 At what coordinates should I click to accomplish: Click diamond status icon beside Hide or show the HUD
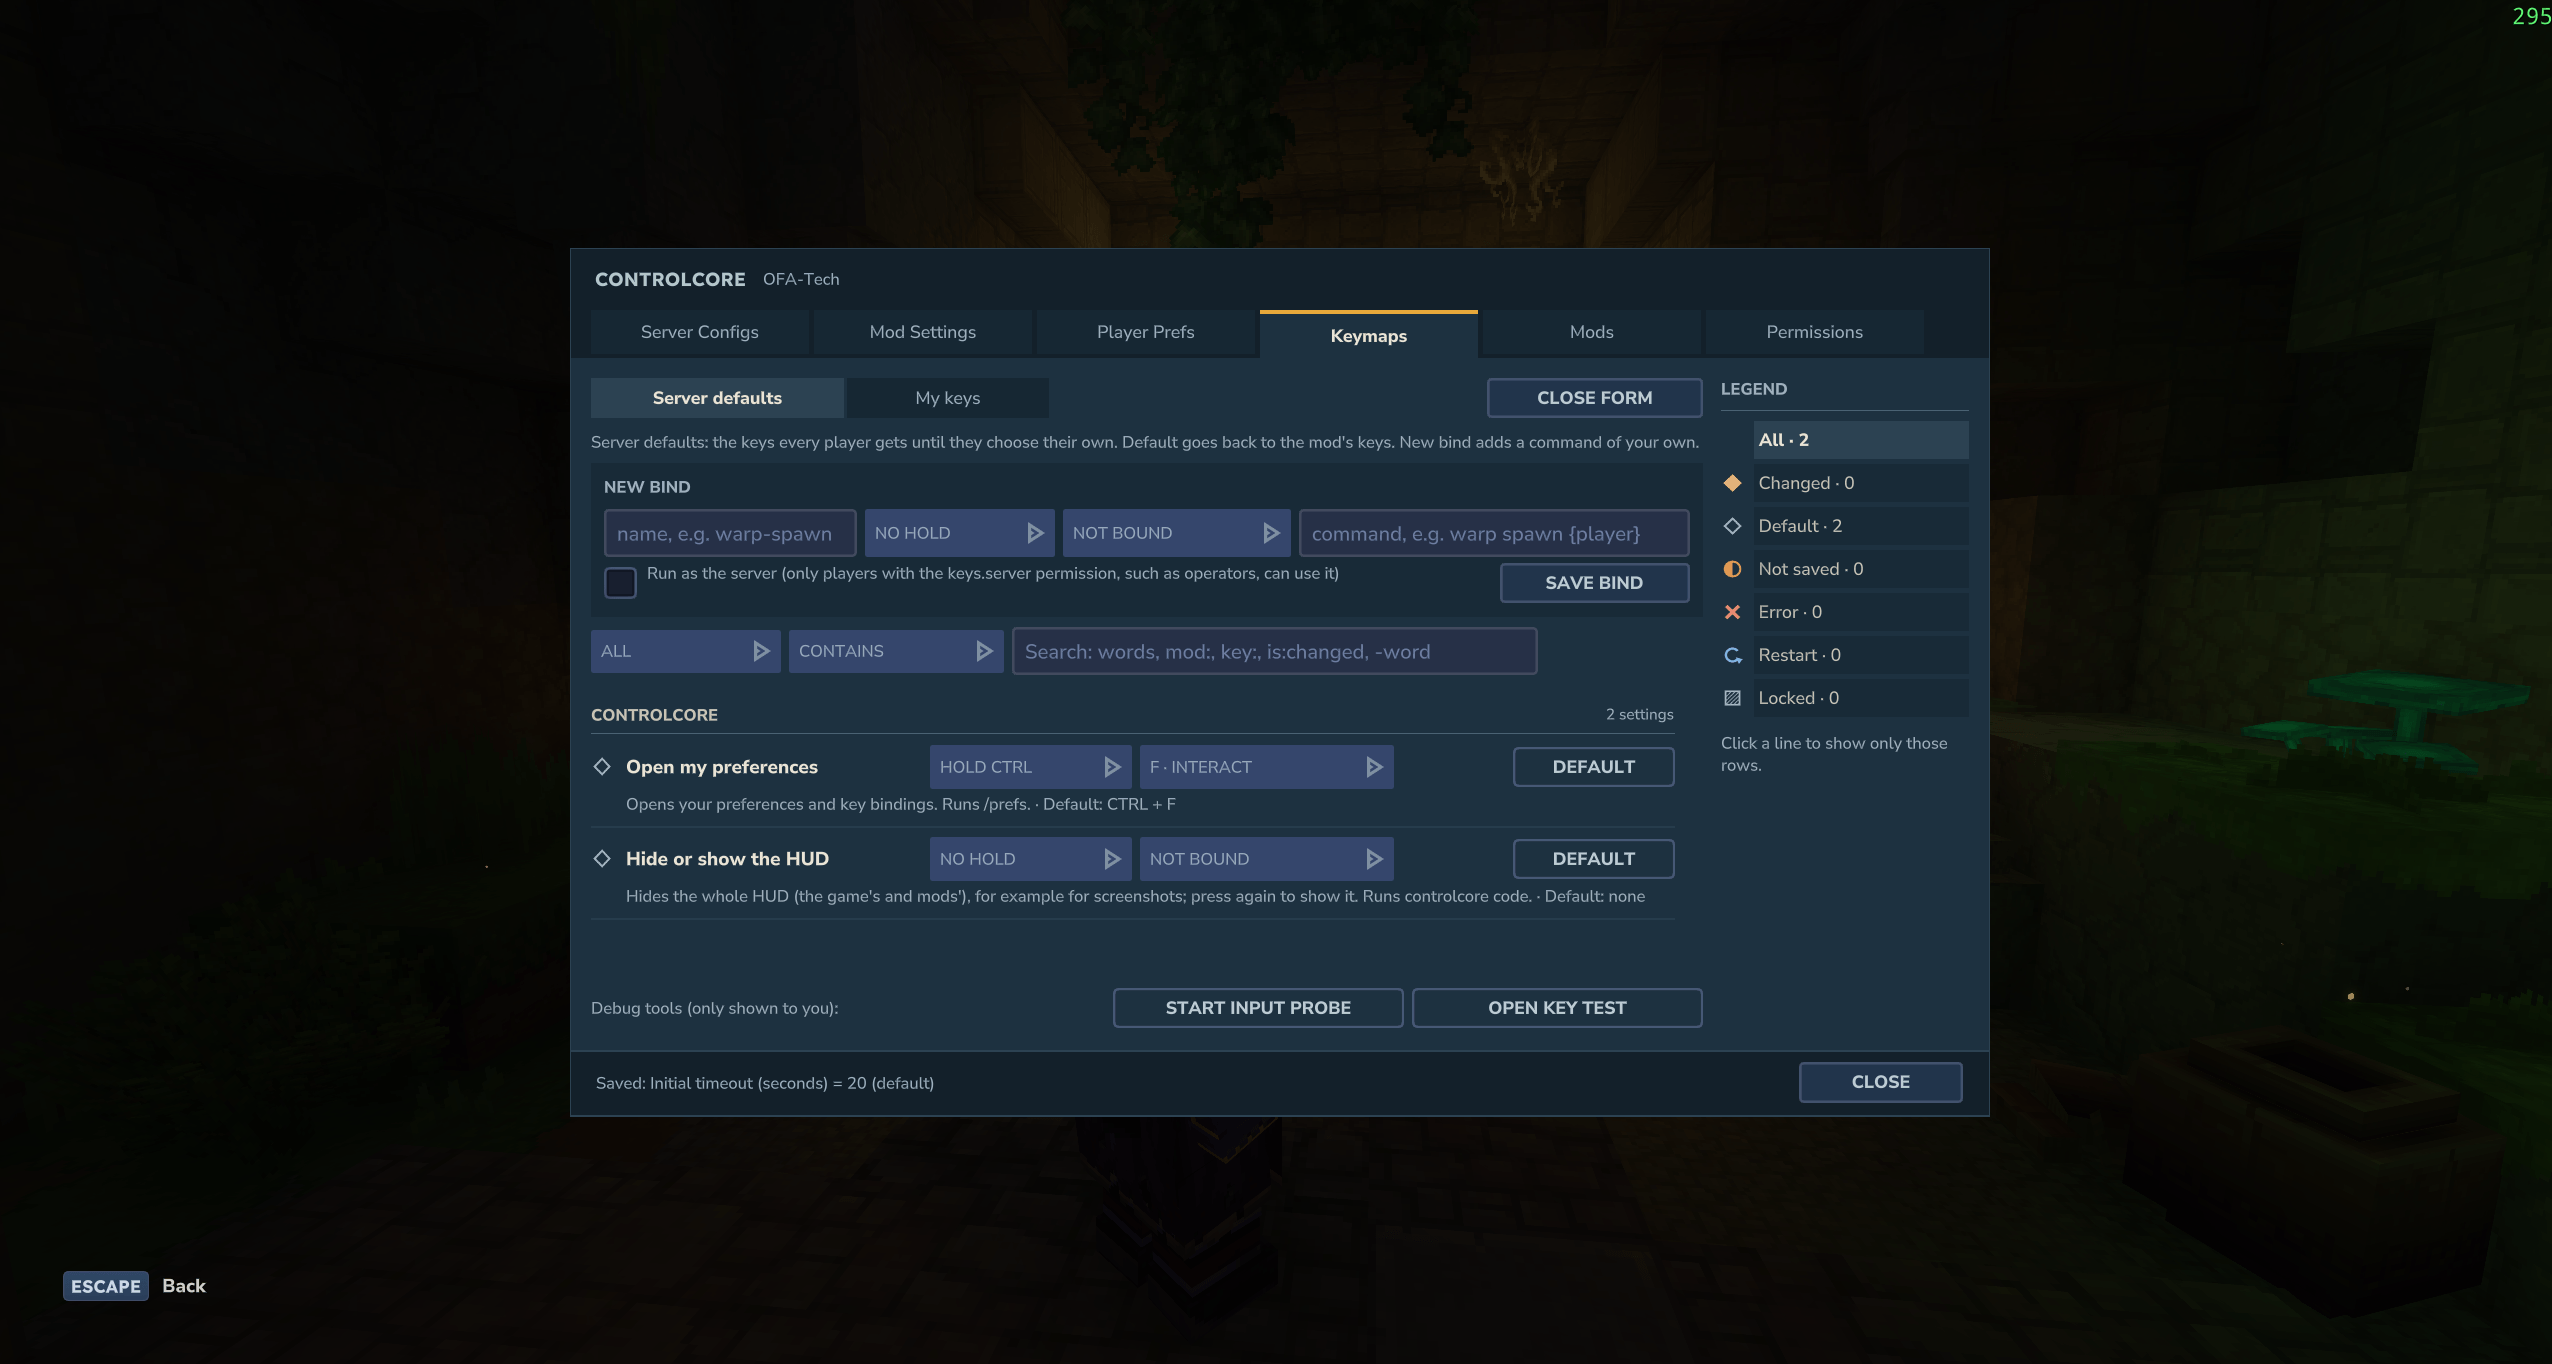click(602, 859)
